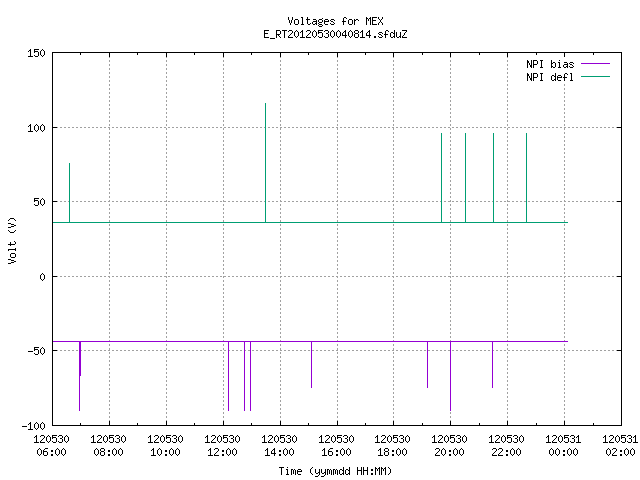Click the purple spike at the 20:00 gridline
Viewport: 640px width, 480px height.
pos(450,376)
